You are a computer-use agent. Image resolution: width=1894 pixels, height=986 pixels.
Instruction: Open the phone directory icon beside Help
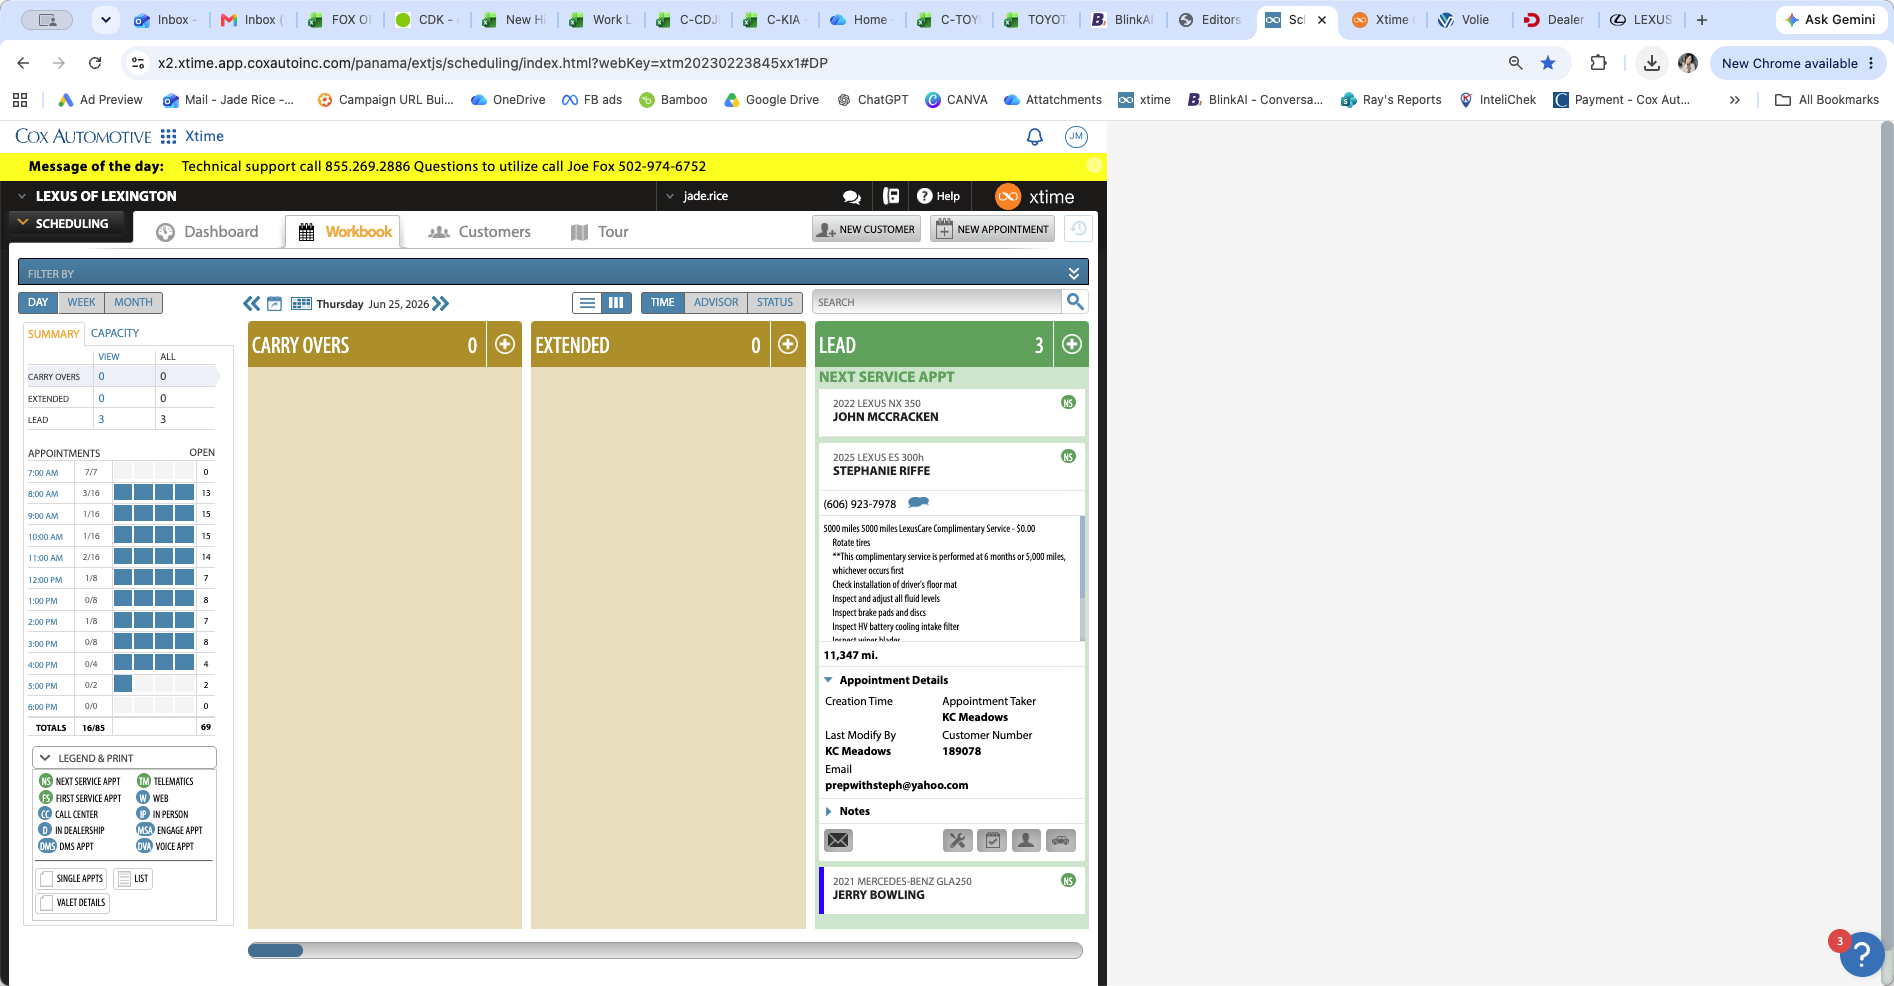coord(891,196)
